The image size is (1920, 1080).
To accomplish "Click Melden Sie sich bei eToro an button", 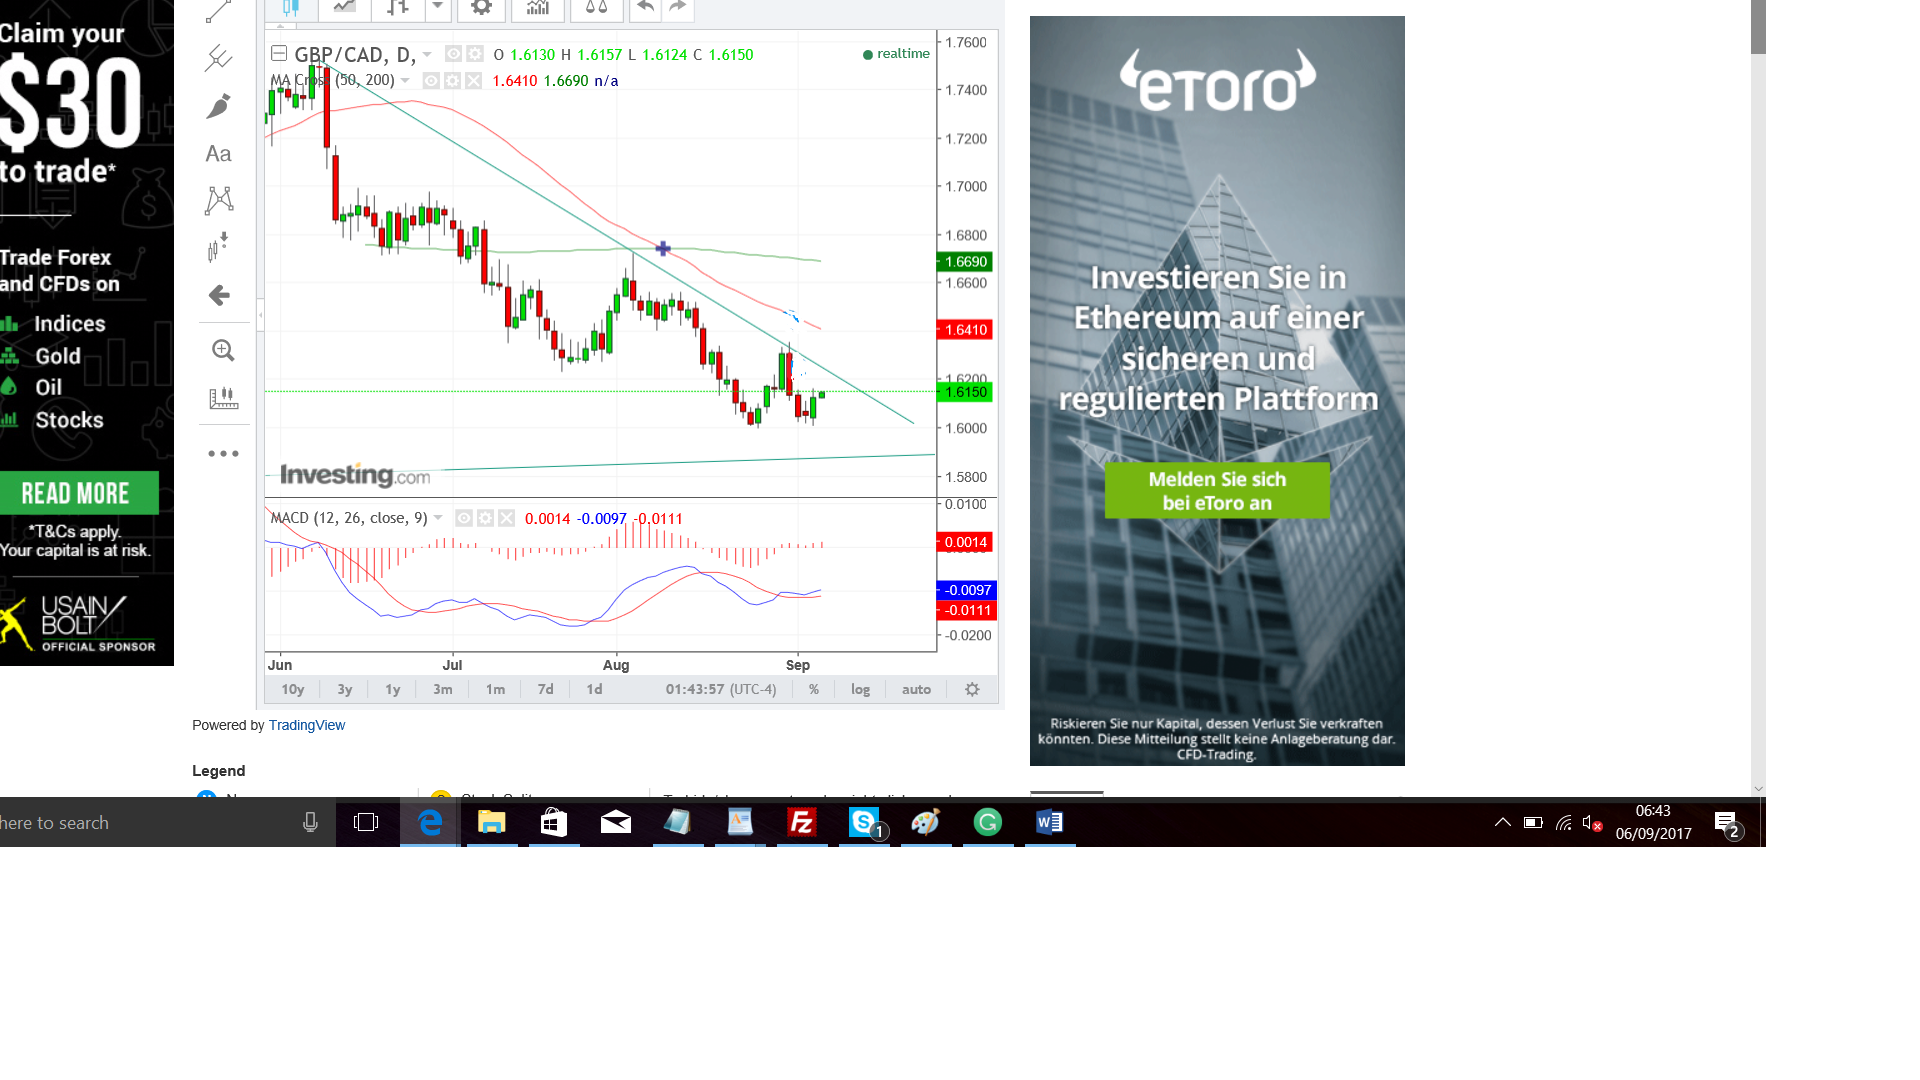I will tap(1216, 491).
